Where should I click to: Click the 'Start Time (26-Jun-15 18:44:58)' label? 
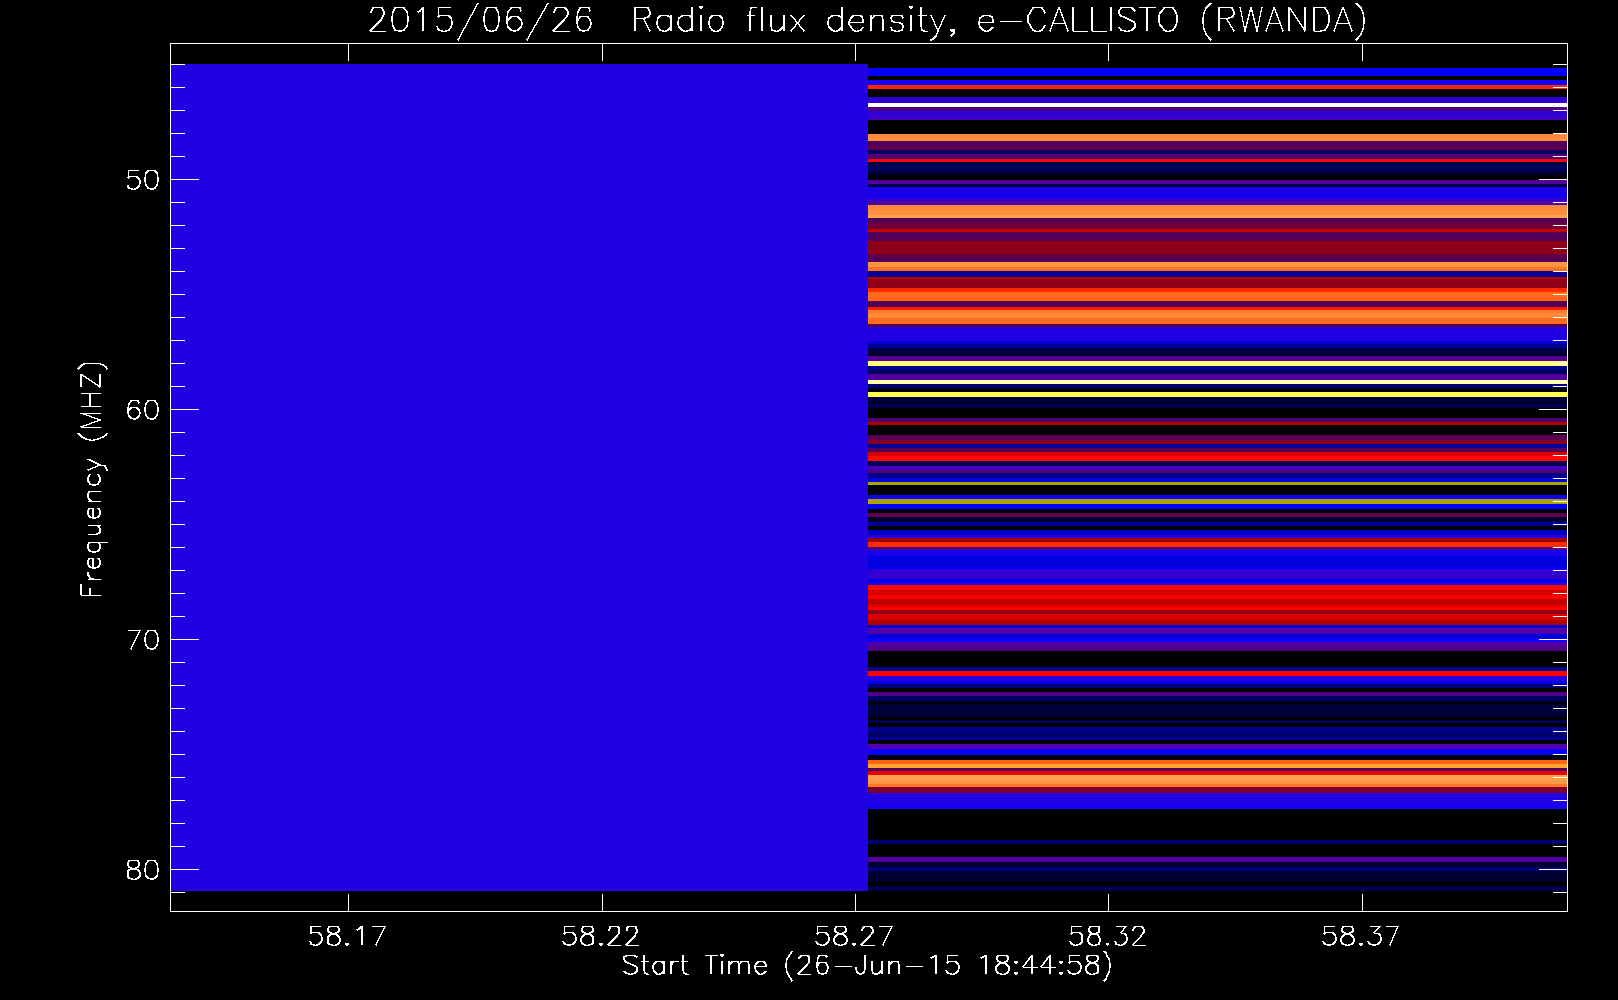tap(867, 966)
